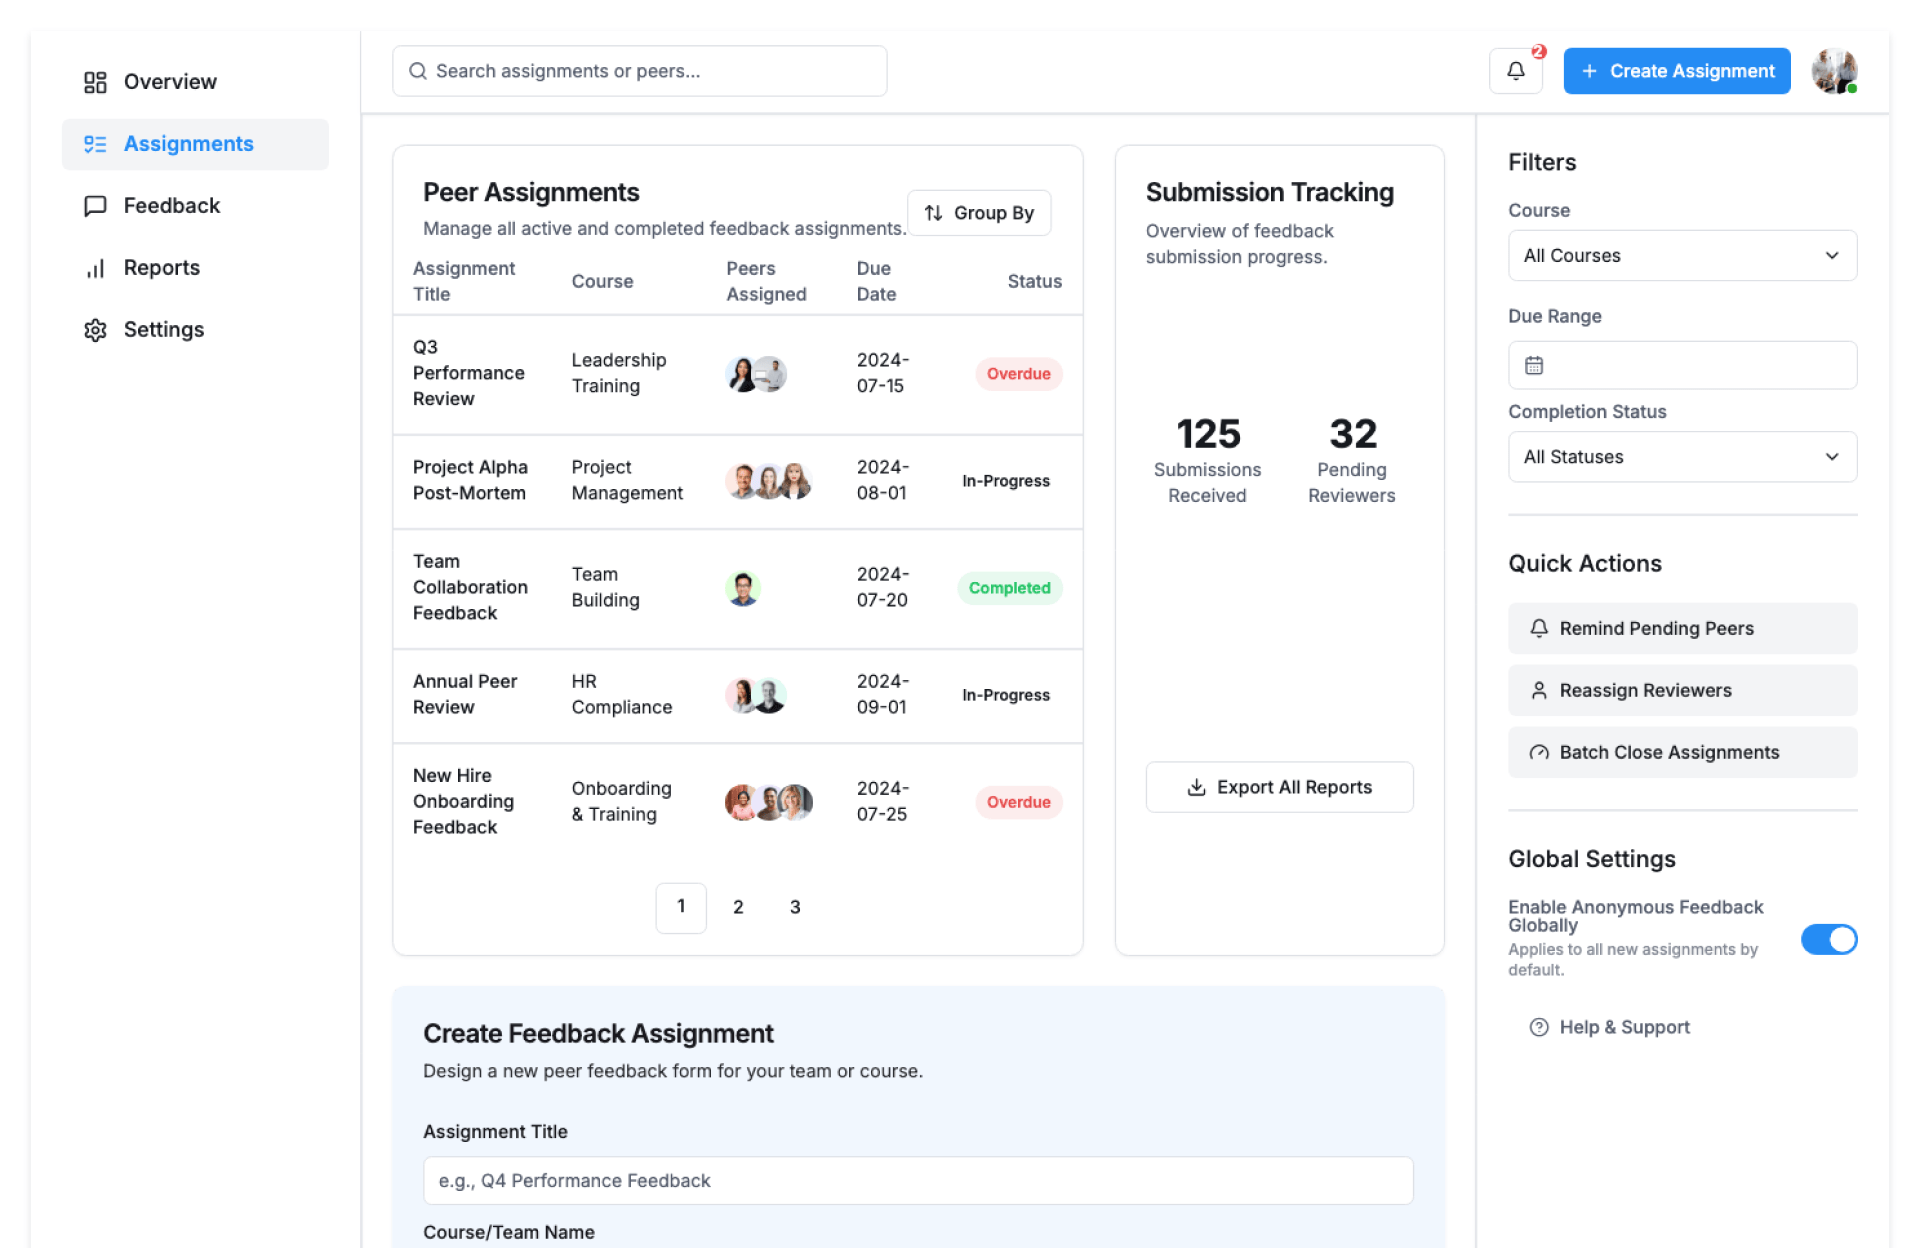1920x1248 pixels.
Task: Click the Reports bar chart icon
Action: 95,268
